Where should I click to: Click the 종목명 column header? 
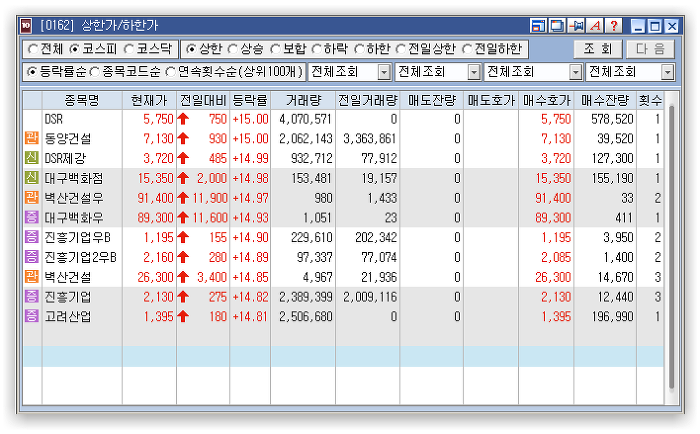pos(82,100)
